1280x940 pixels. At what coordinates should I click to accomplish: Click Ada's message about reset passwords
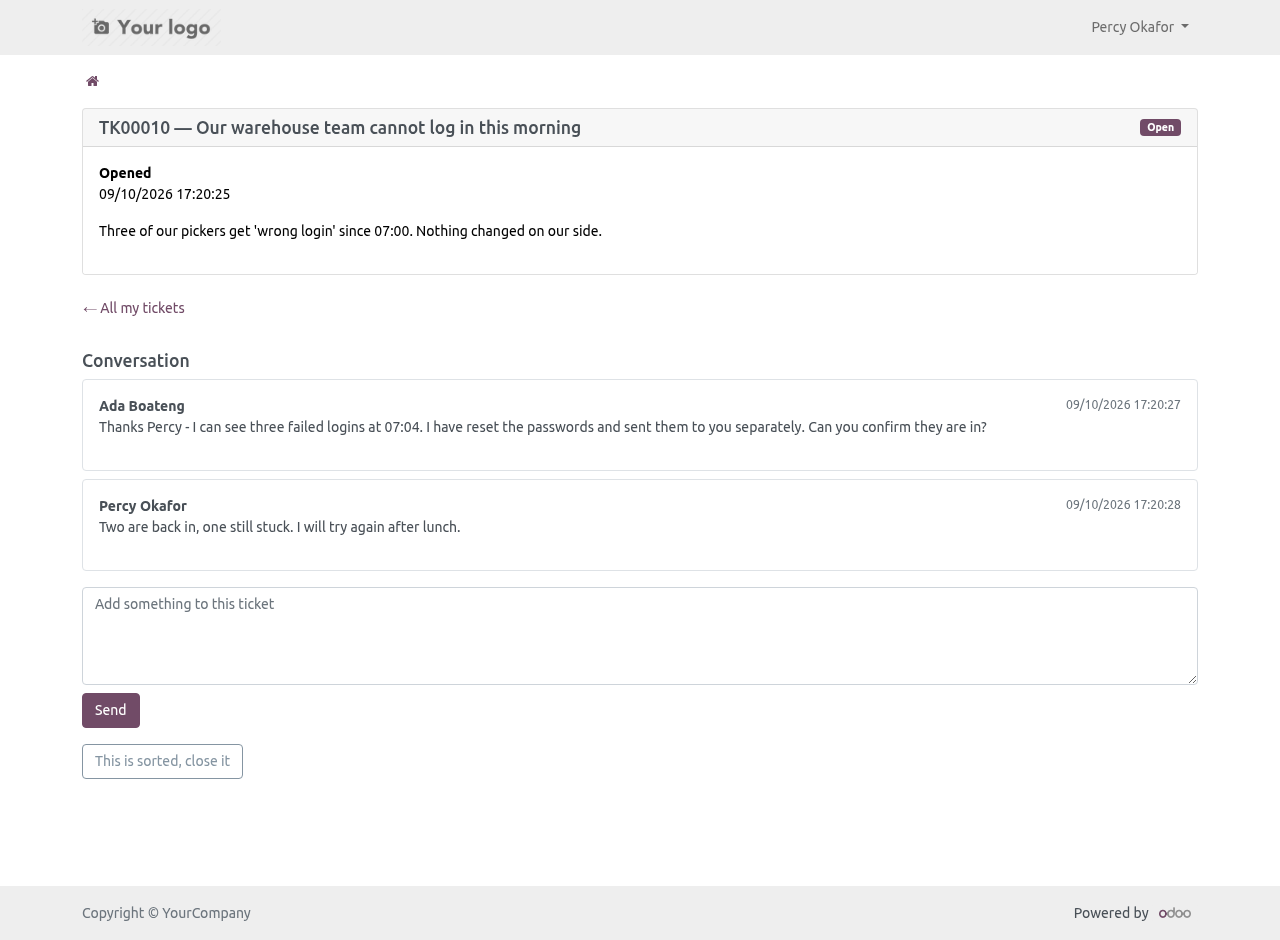tap(543, 427)
